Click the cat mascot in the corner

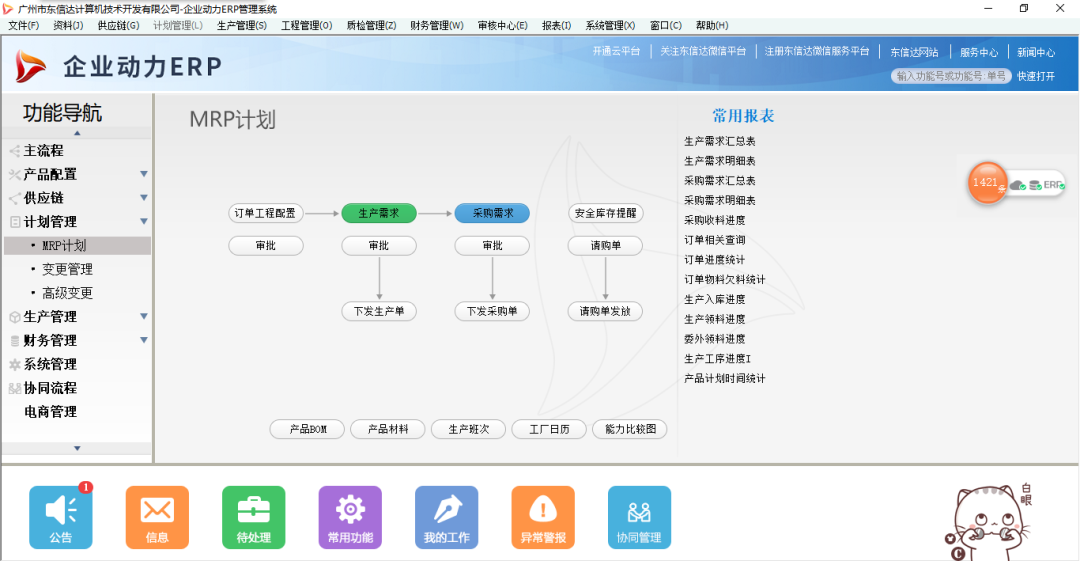[988, 522]
